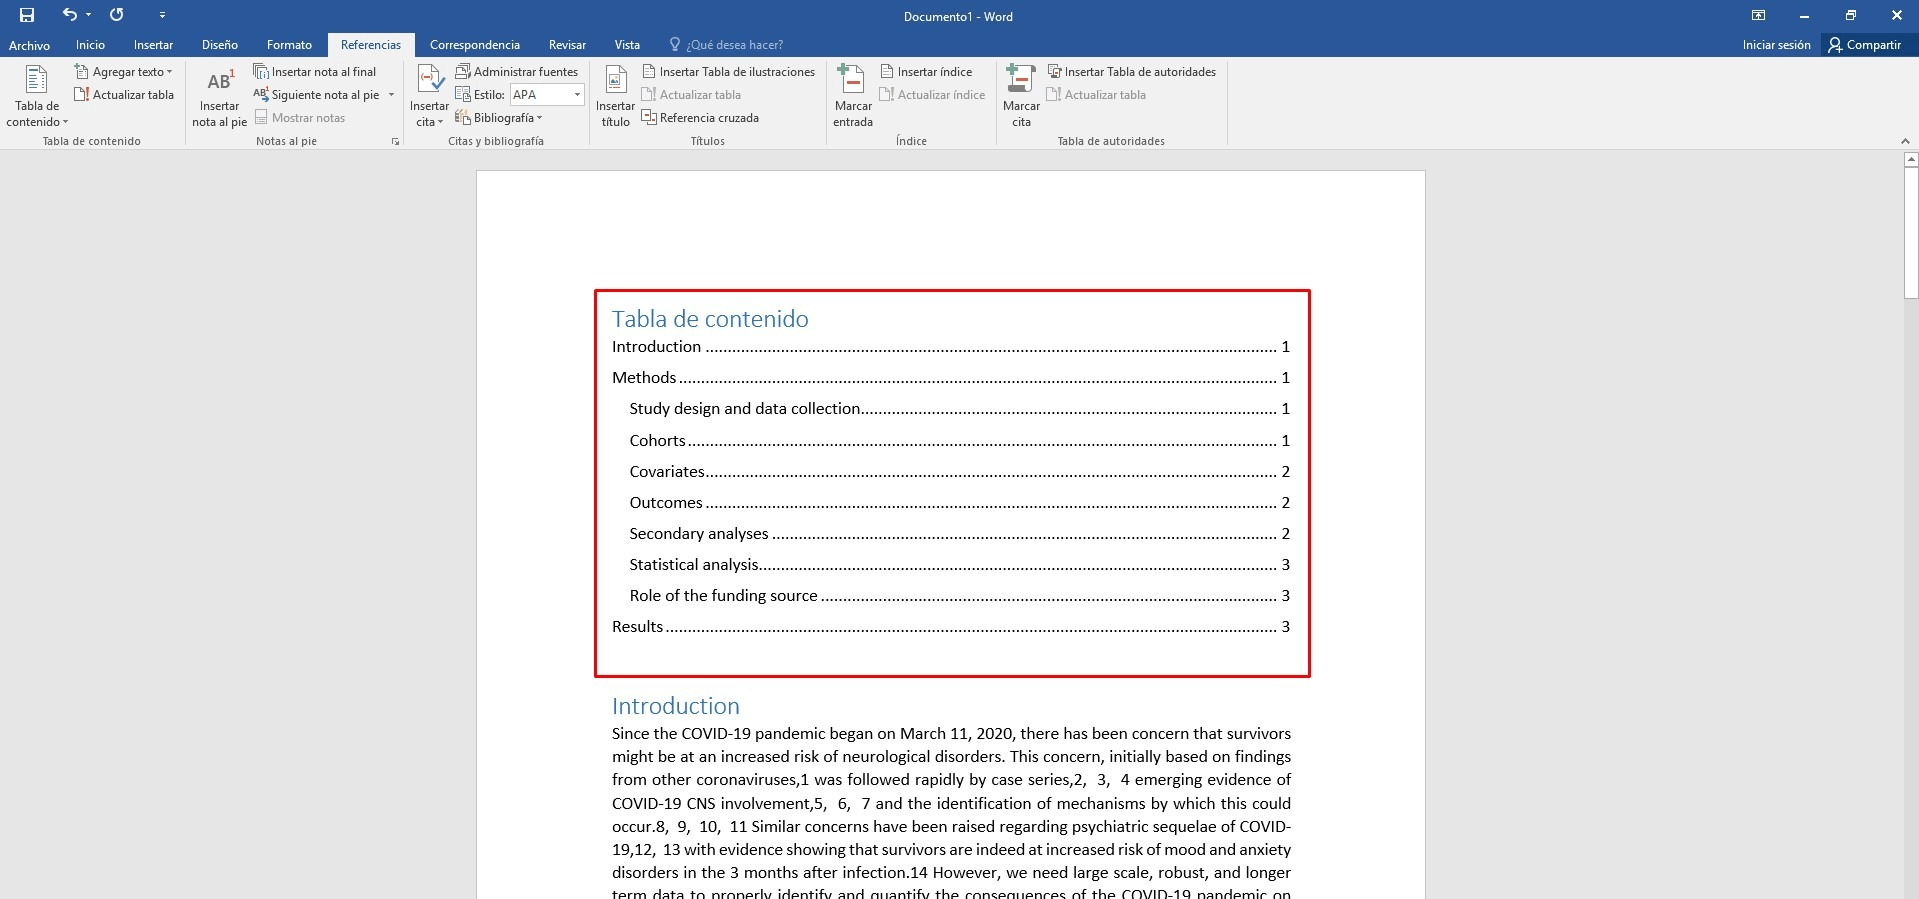Click the Results entry in the table of contents
This screenshot has height=899, width=1919.
951,627
